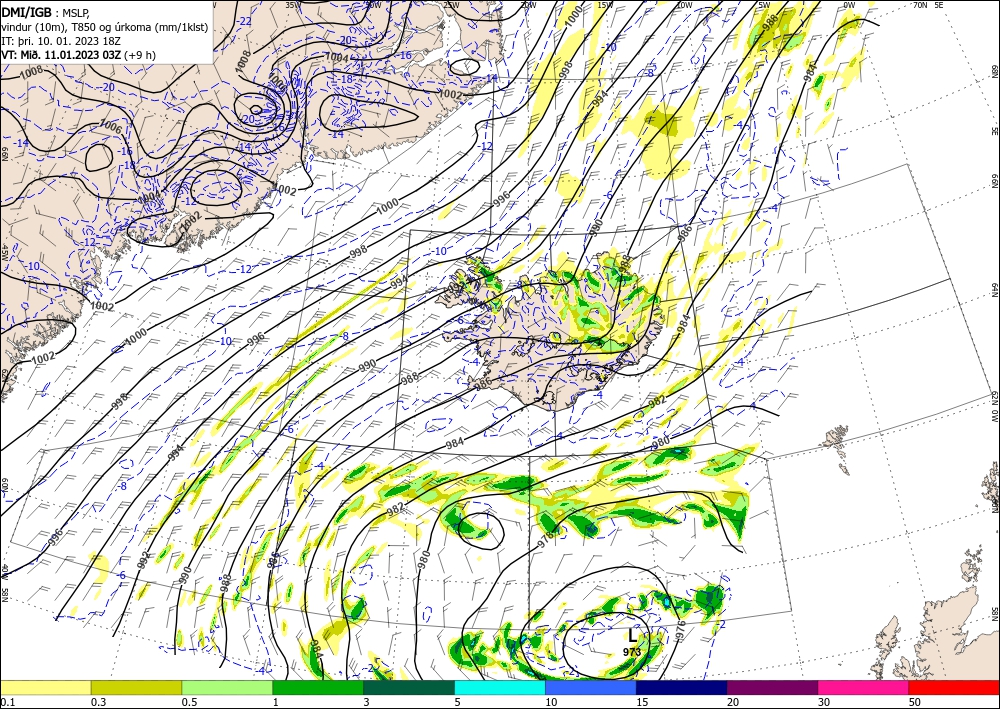Image resolution: width=1000 pixels, height=709 pixels.
Task: Click the '35W' longitude label
Action: point(293,5)
